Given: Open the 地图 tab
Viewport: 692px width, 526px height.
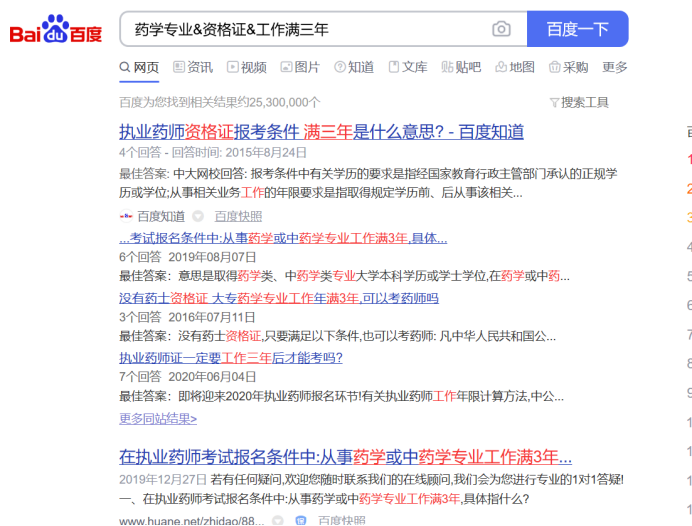Looking at the screenshot, I should (x=515, y=68).
